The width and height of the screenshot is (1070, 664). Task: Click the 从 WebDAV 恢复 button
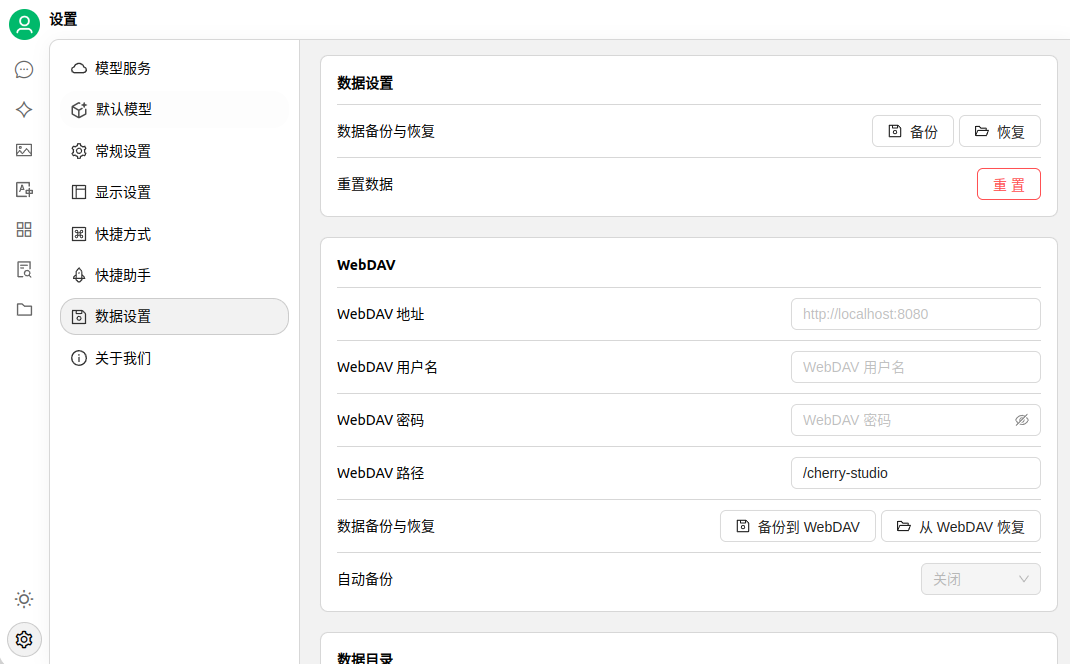[960, 526]
